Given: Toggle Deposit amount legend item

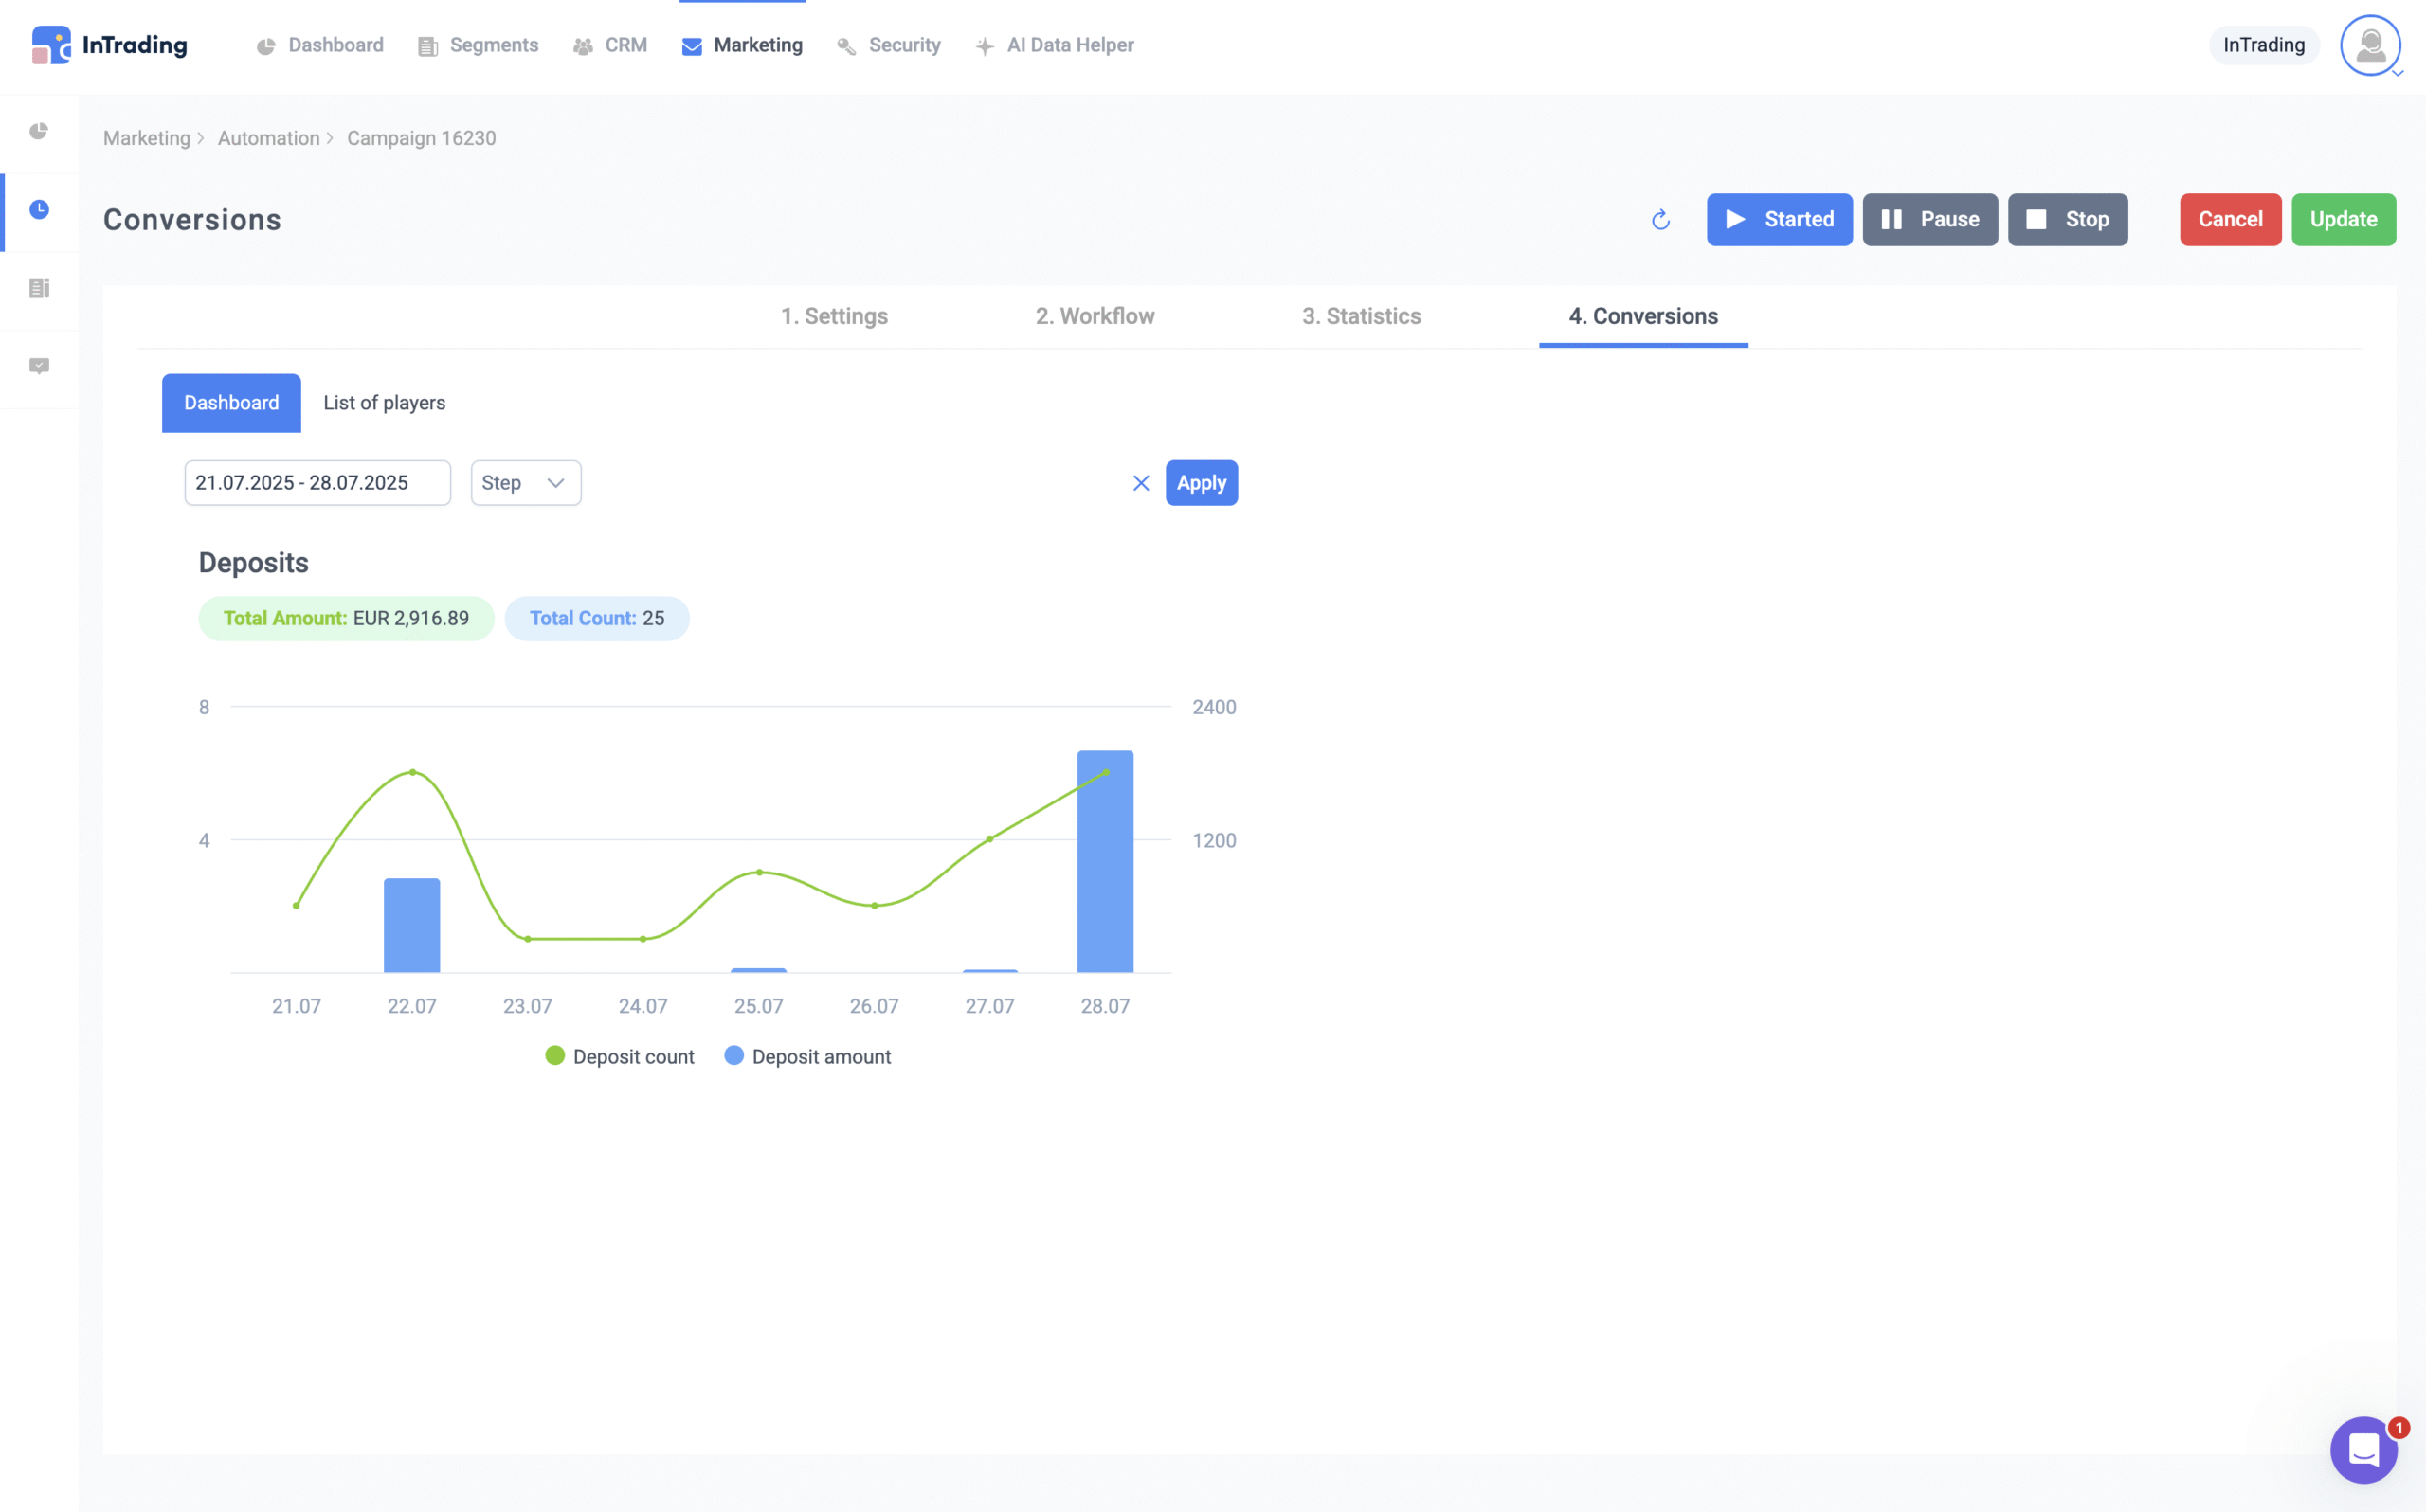Looking at the screenshot, I should pos(807,1056).
